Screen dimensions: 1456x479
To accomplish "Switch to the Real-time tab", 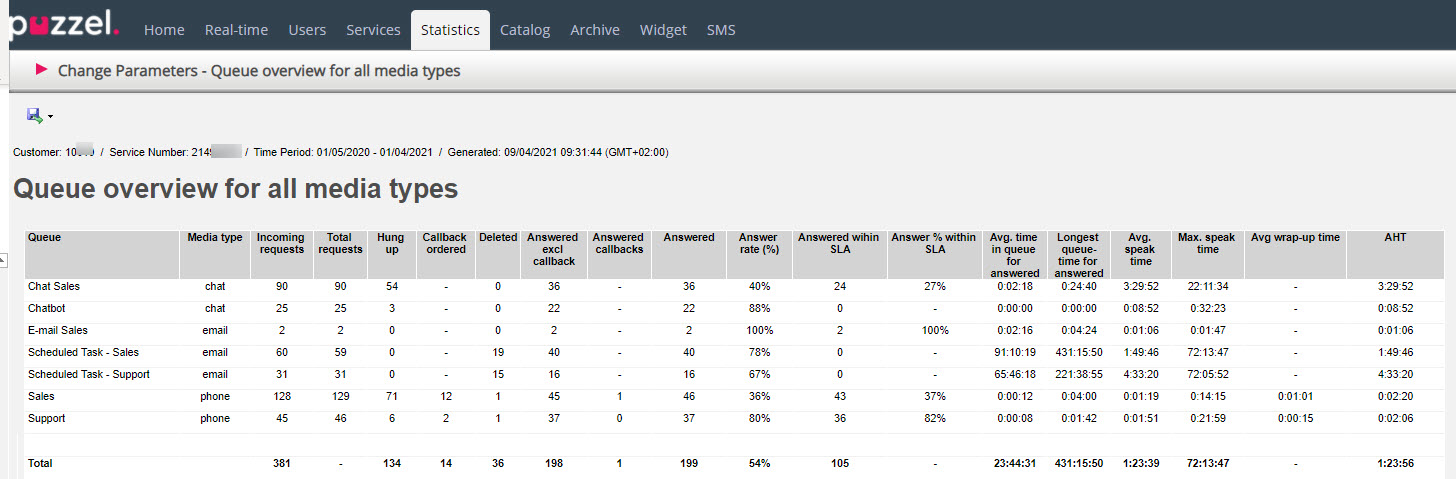I will [x=236, y=30].
